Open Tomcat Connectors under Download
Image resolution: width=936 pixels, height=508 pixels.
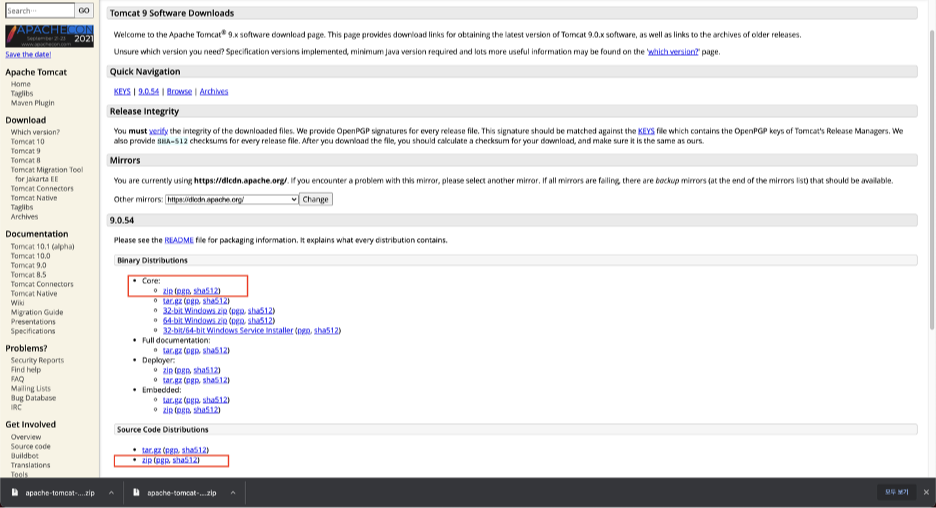click(x=42, y=189)
